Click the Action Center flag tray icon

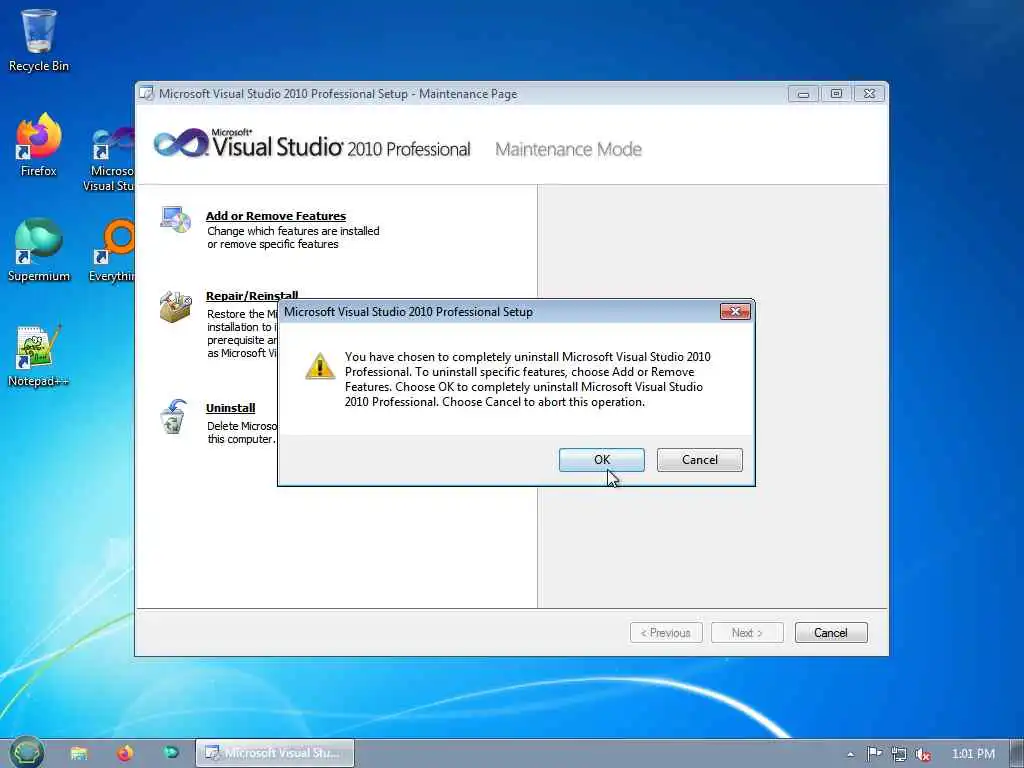click(874, 754)
